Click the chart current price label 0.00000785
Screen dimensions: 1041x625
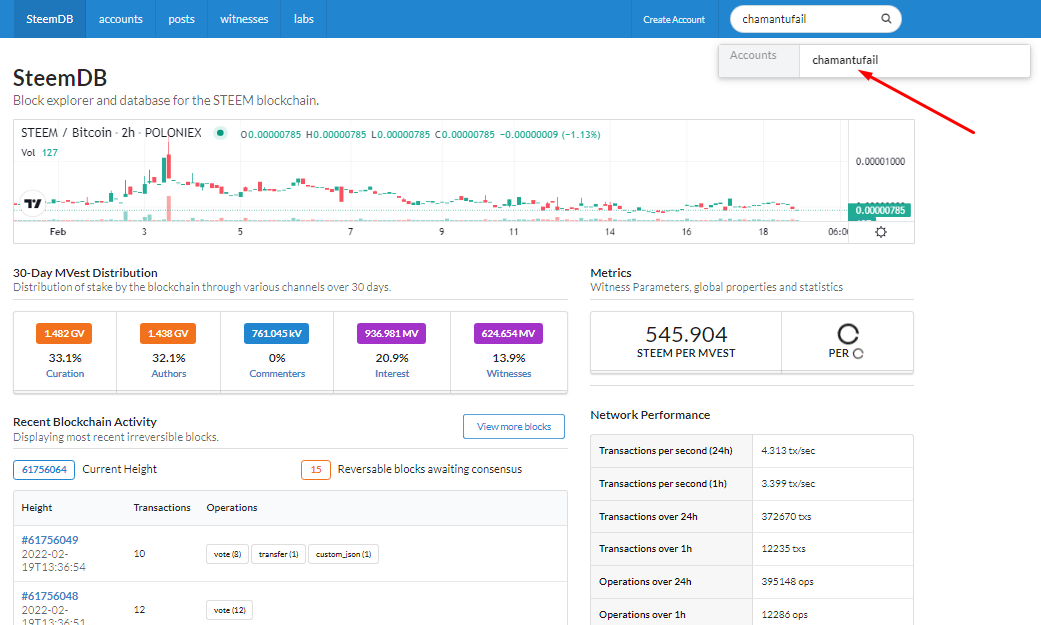[880, 211]
